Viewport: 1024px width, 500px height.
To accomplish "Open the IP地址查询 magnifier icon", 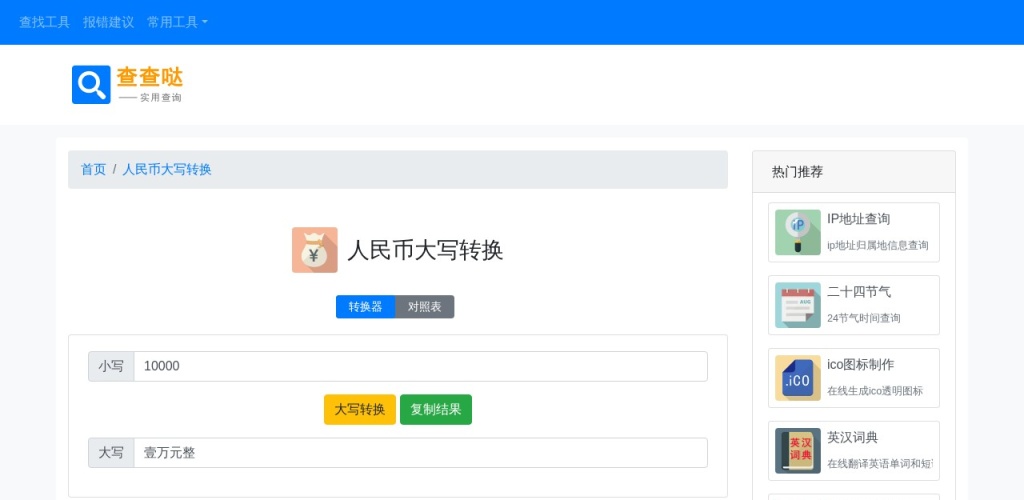I will 797,232.
